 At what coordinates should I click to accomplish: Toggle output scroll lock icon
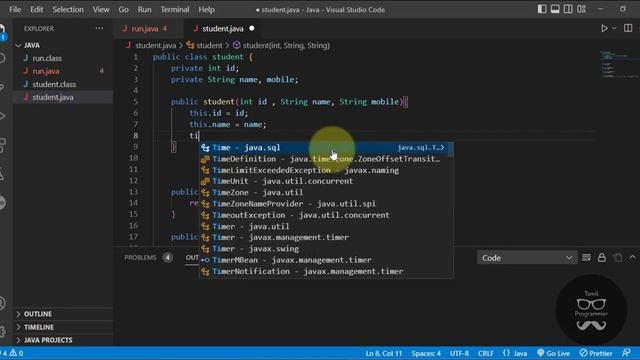click(x=602, y=258)
